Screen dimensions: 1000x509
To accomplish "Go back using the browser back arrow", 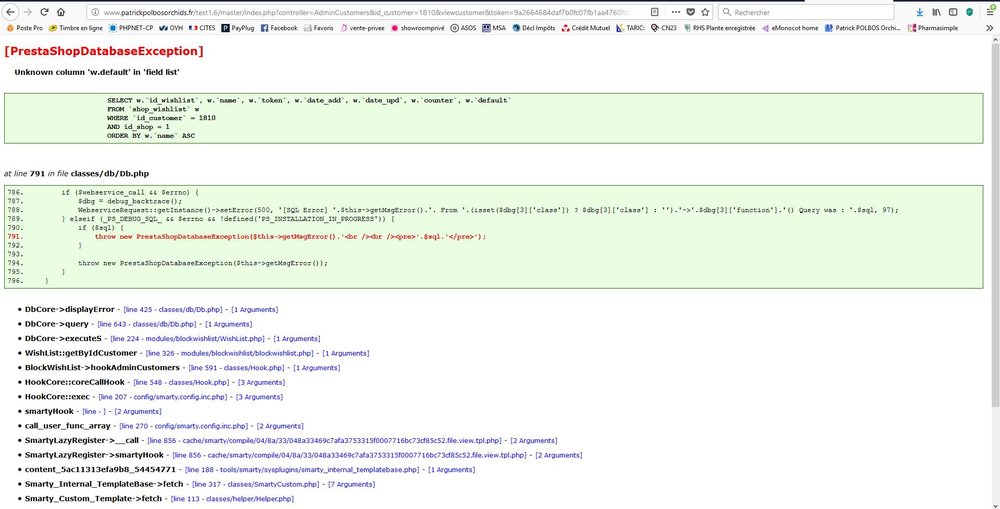I will [11, 11].
